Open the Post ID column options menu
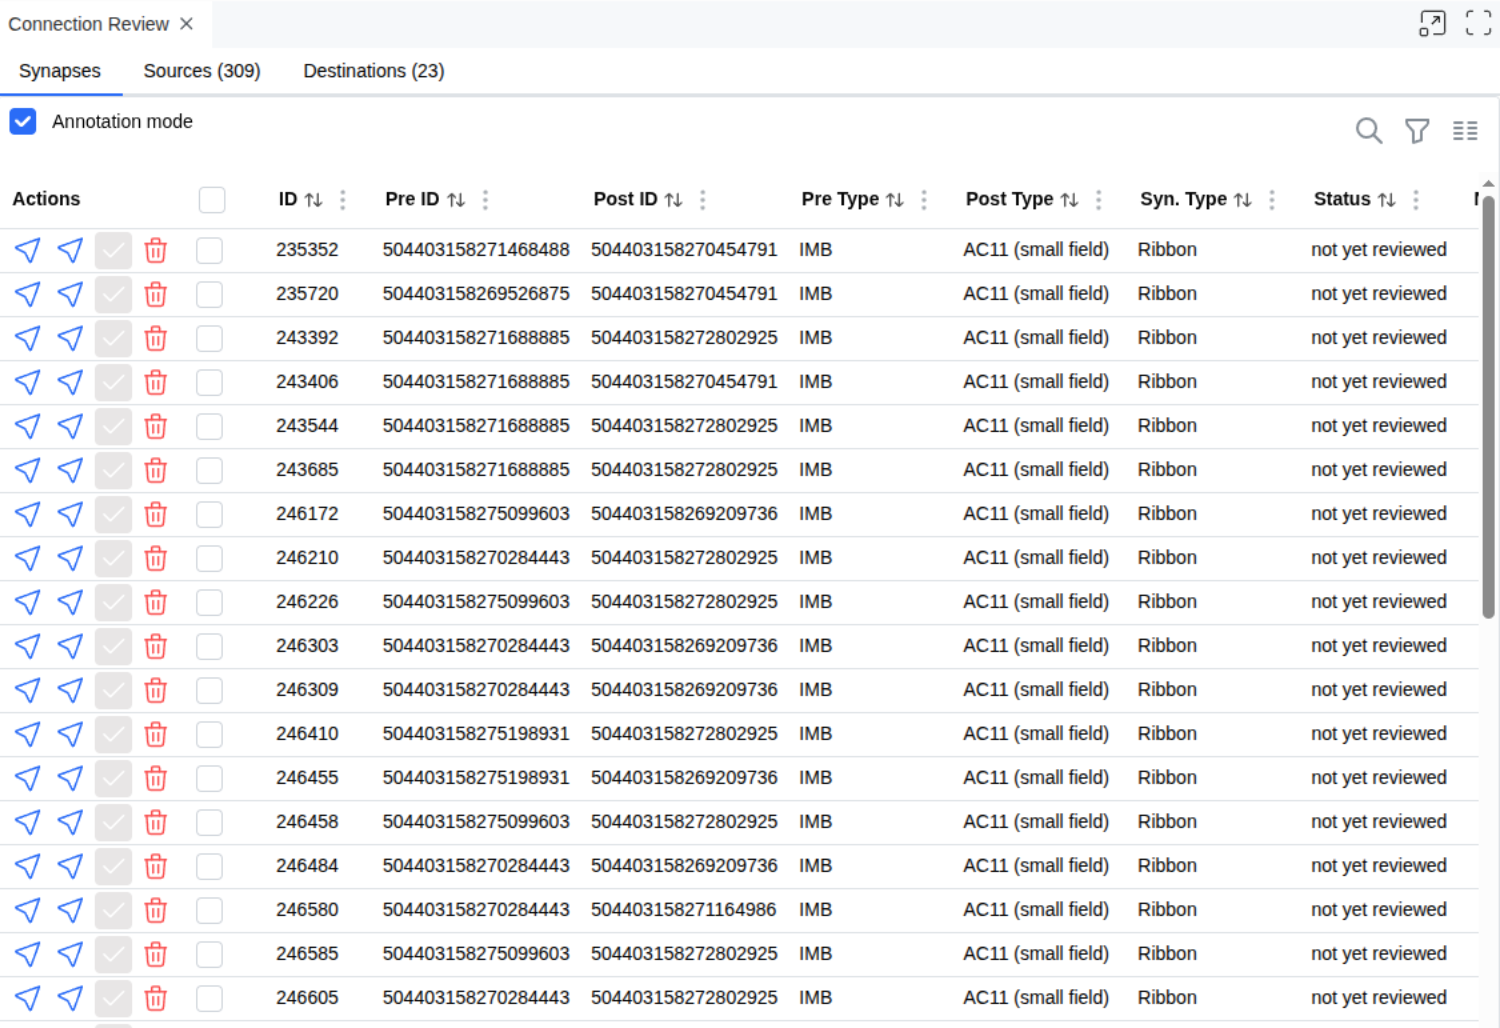Screen dimensions: 1500x1028 click(x=703, y=200)
